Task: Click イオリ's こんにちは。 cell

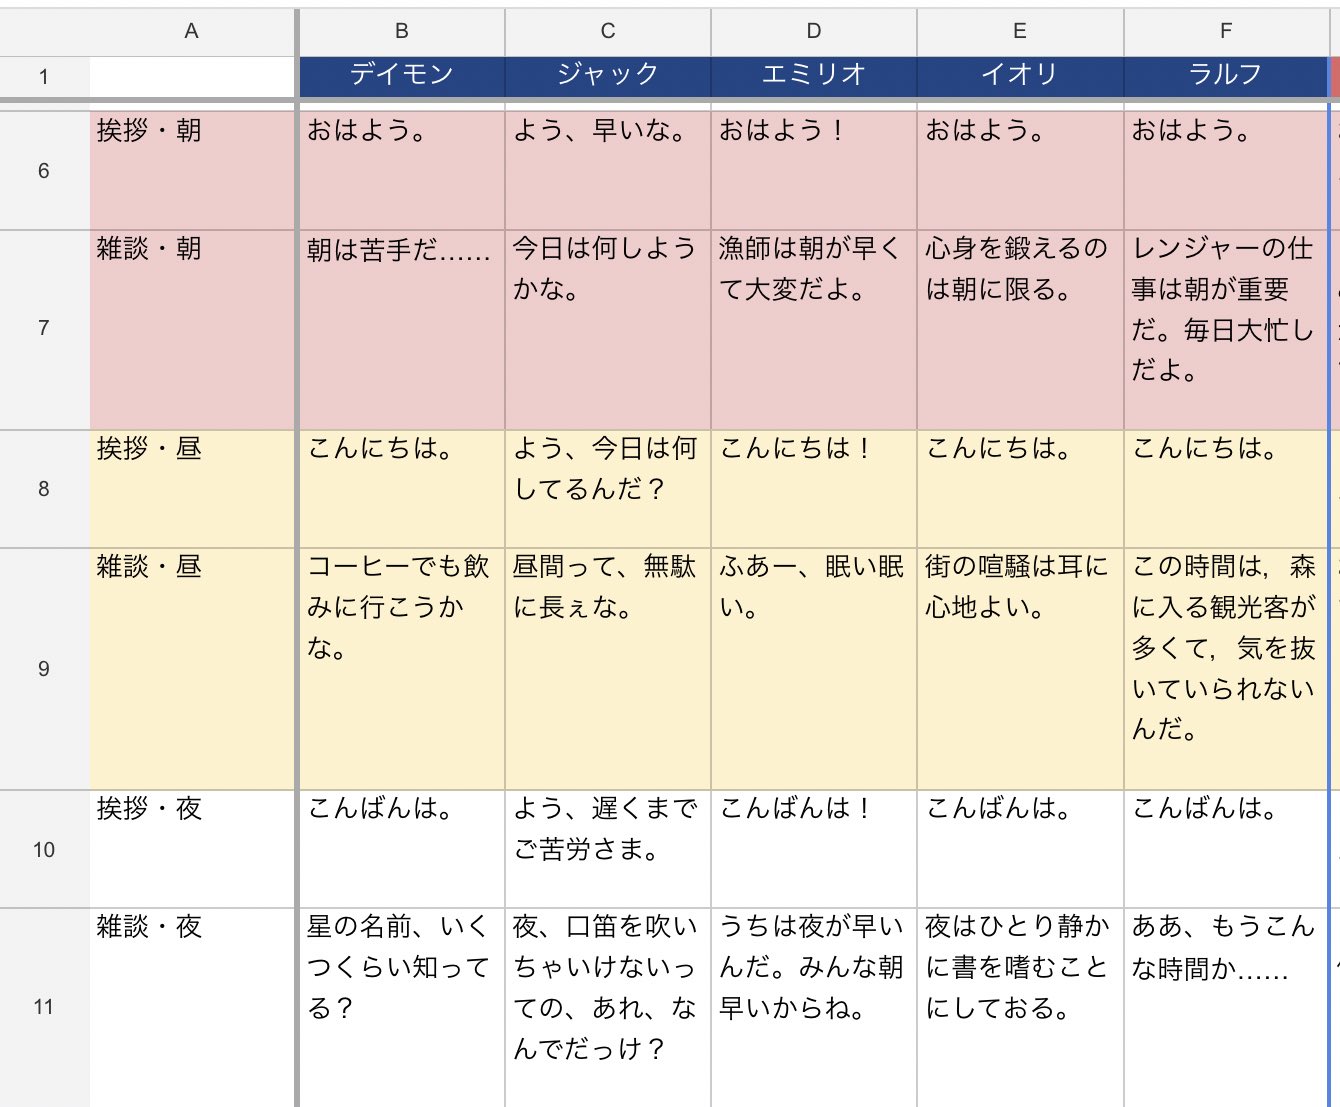Action: coord(1020,489)
